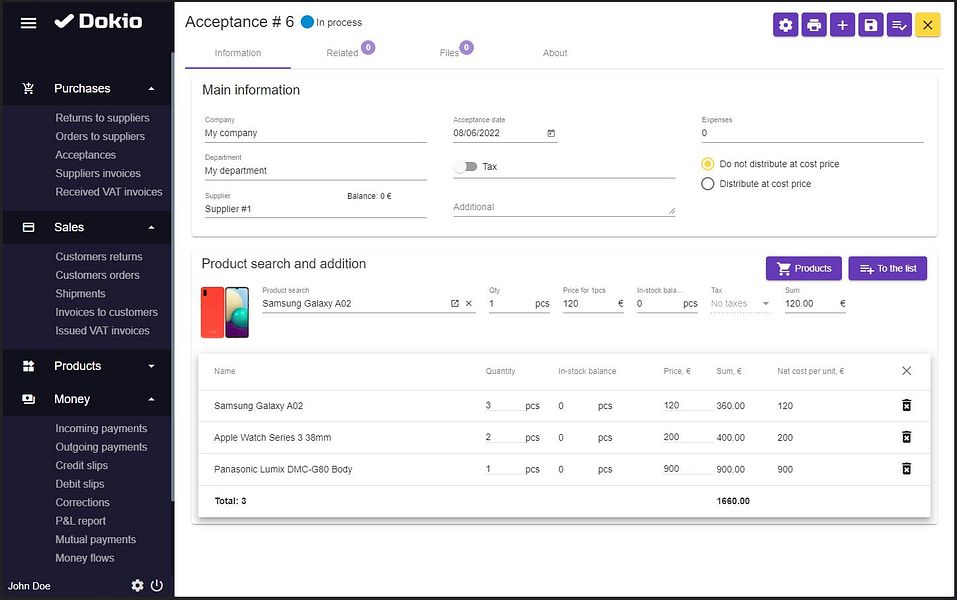
Task: Open Shipments menu item
Action: (x=80, y=294)
